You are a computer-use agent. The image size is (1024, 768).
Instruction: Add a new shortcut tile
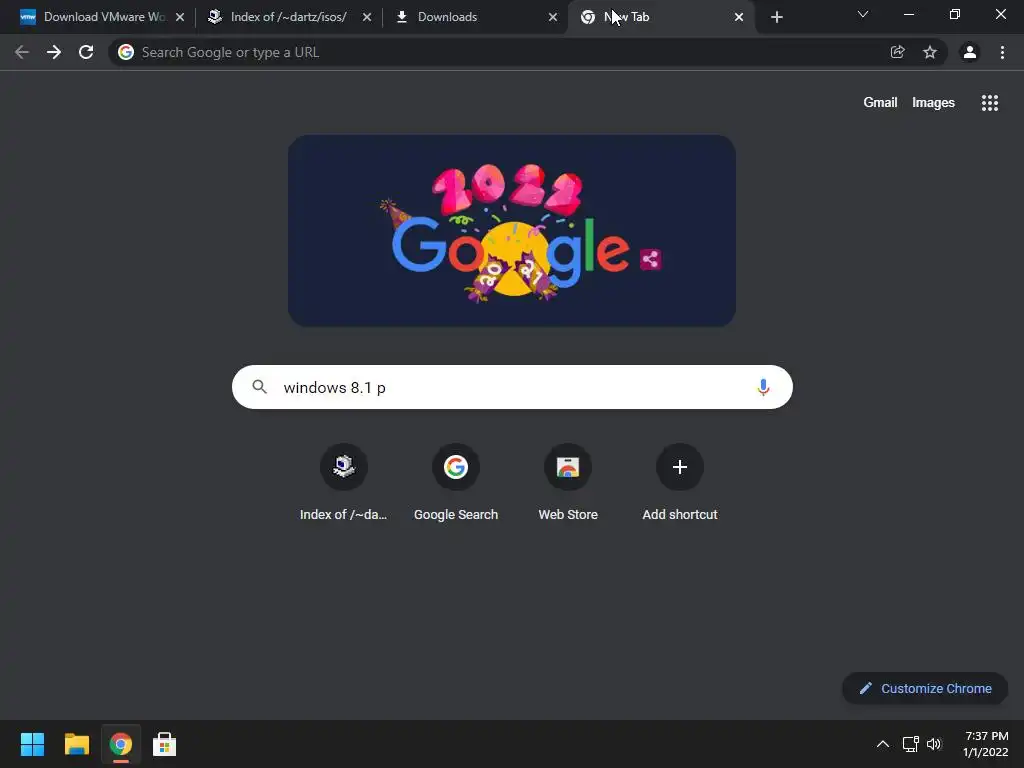tap(680, 482)
